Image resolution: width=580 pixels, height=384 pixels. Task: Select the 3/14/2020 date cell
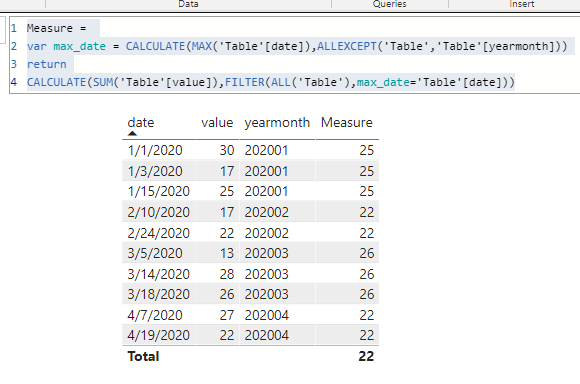(x=159, y=274)
